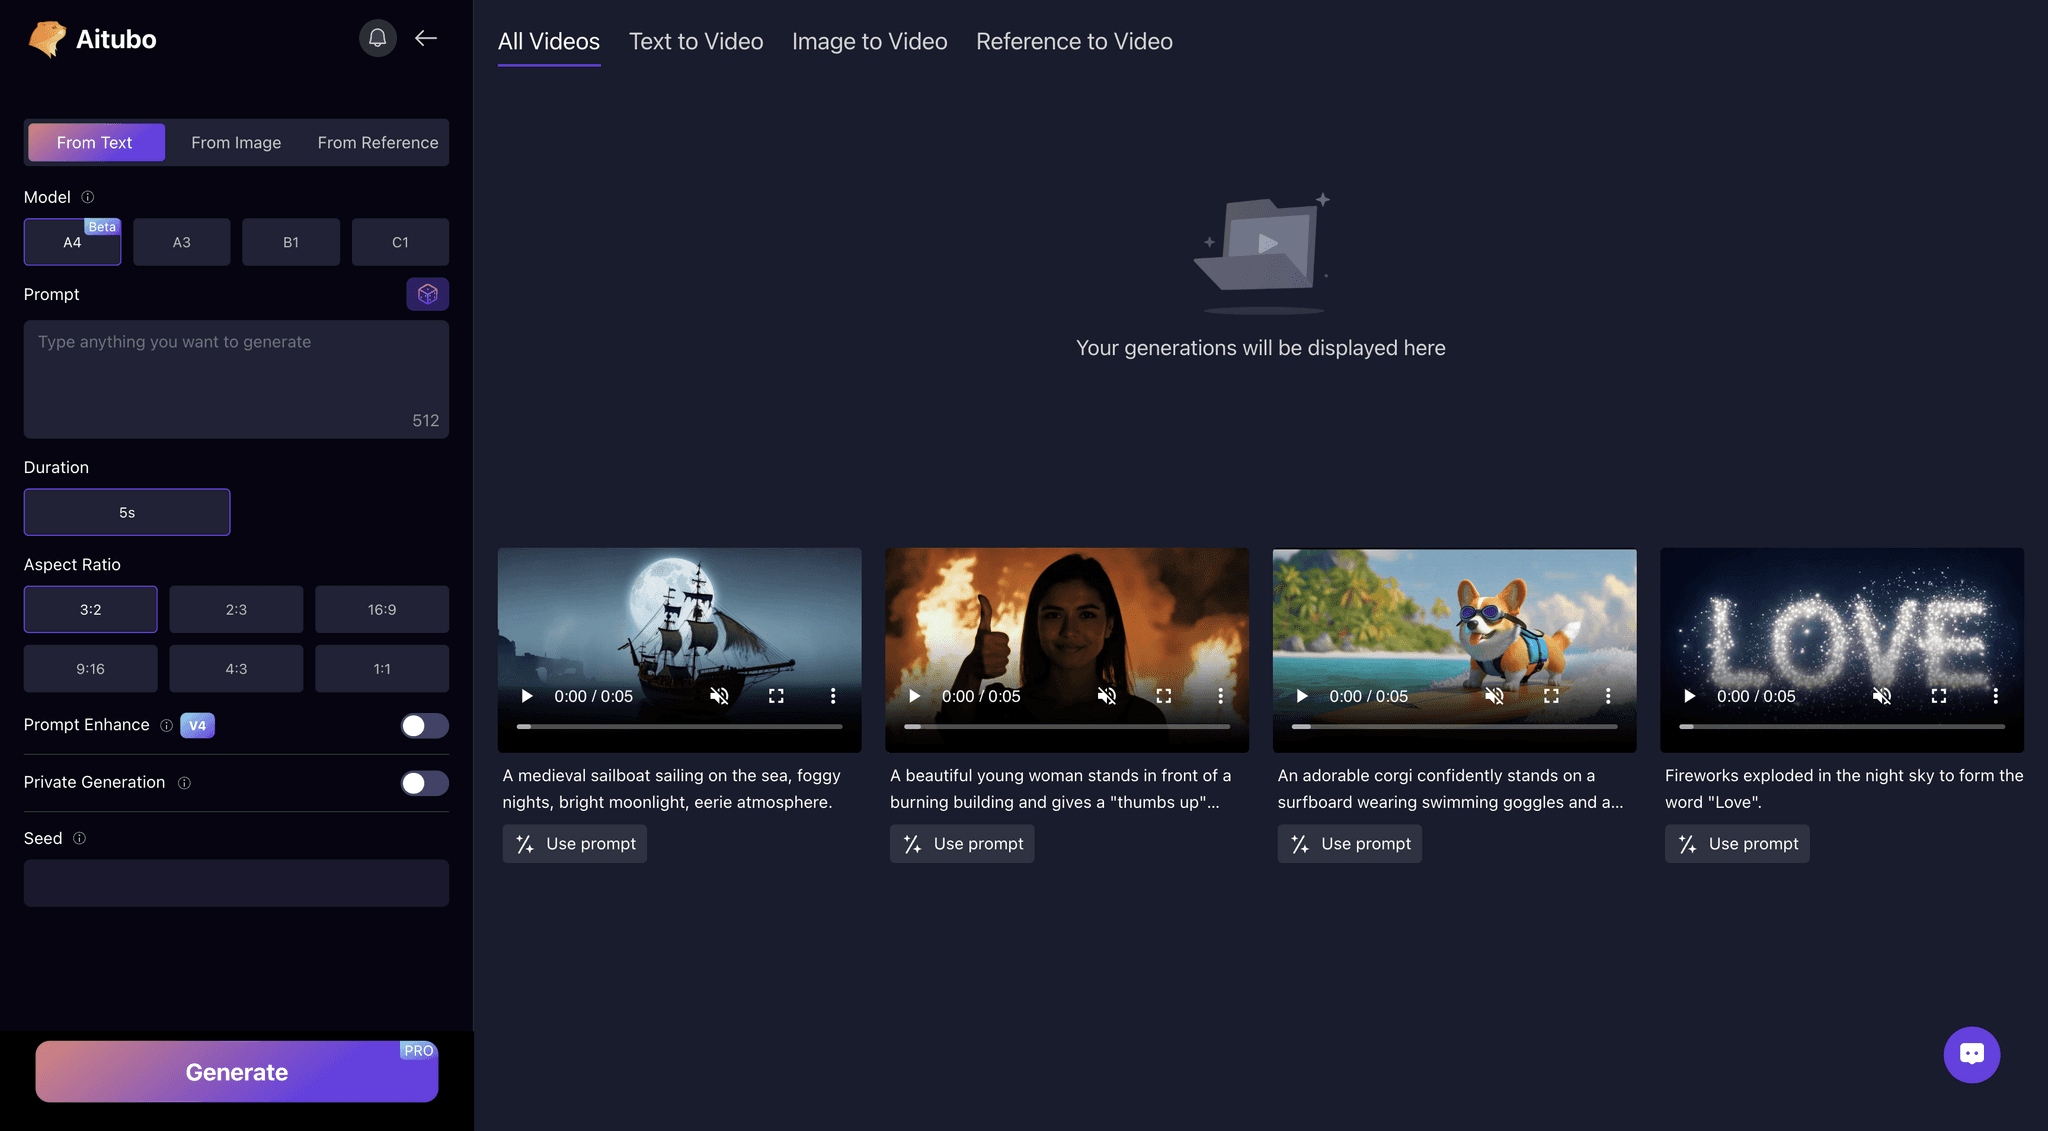Viewport: 2048px width, 1131px height.
Task: Enter fullscreen on the LOVE fireworks video
Action: point(1939,696)
